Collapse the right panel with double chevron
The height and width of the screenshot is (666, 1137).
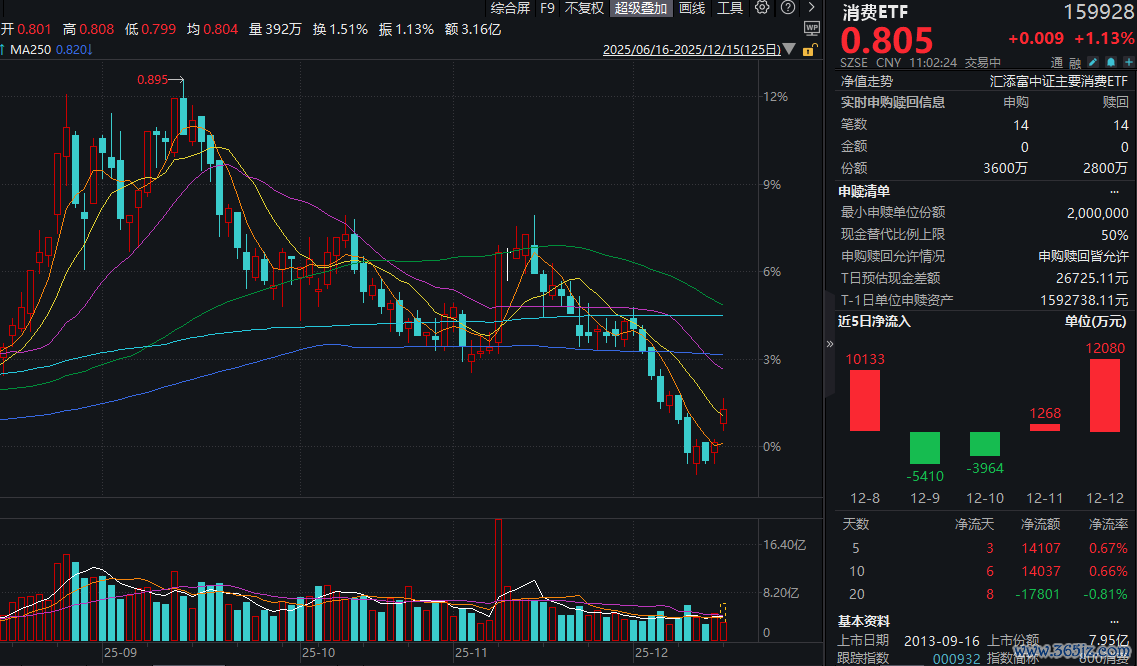[x=829, y=343]
